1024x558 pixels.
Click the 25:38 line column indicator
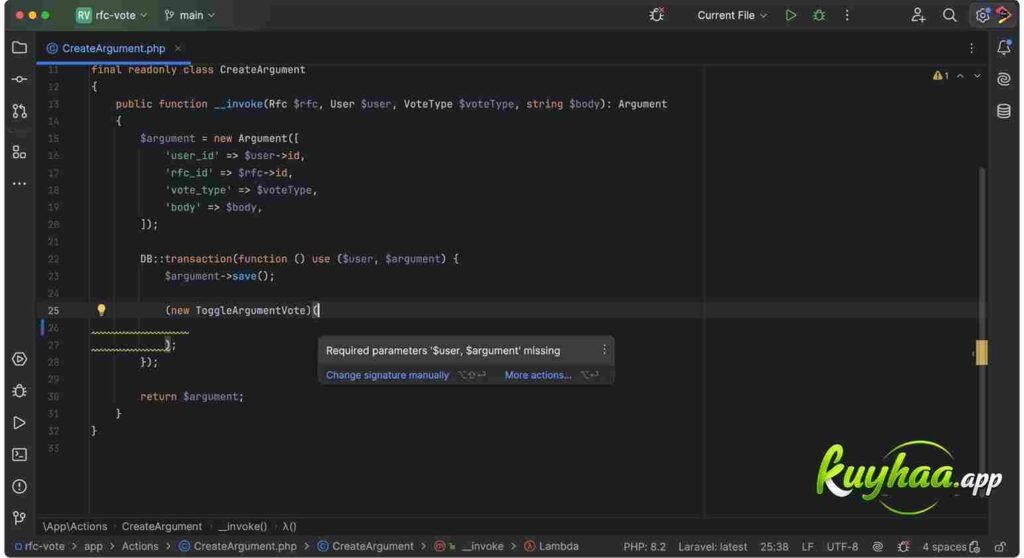774,546
